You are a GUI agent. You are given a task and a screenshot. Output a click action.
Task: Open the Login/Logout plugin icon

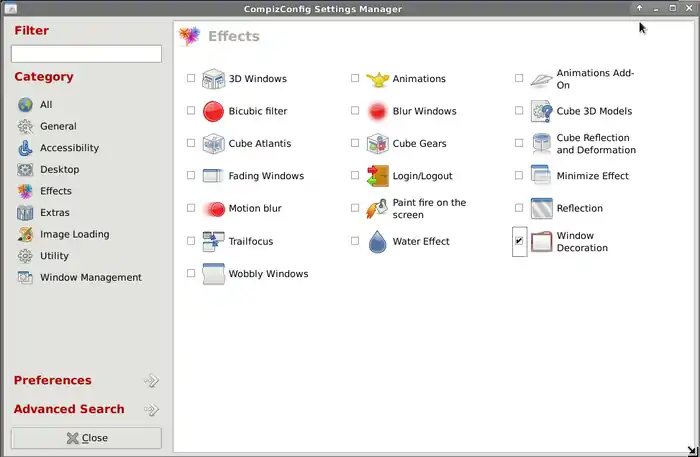point(377,176)
